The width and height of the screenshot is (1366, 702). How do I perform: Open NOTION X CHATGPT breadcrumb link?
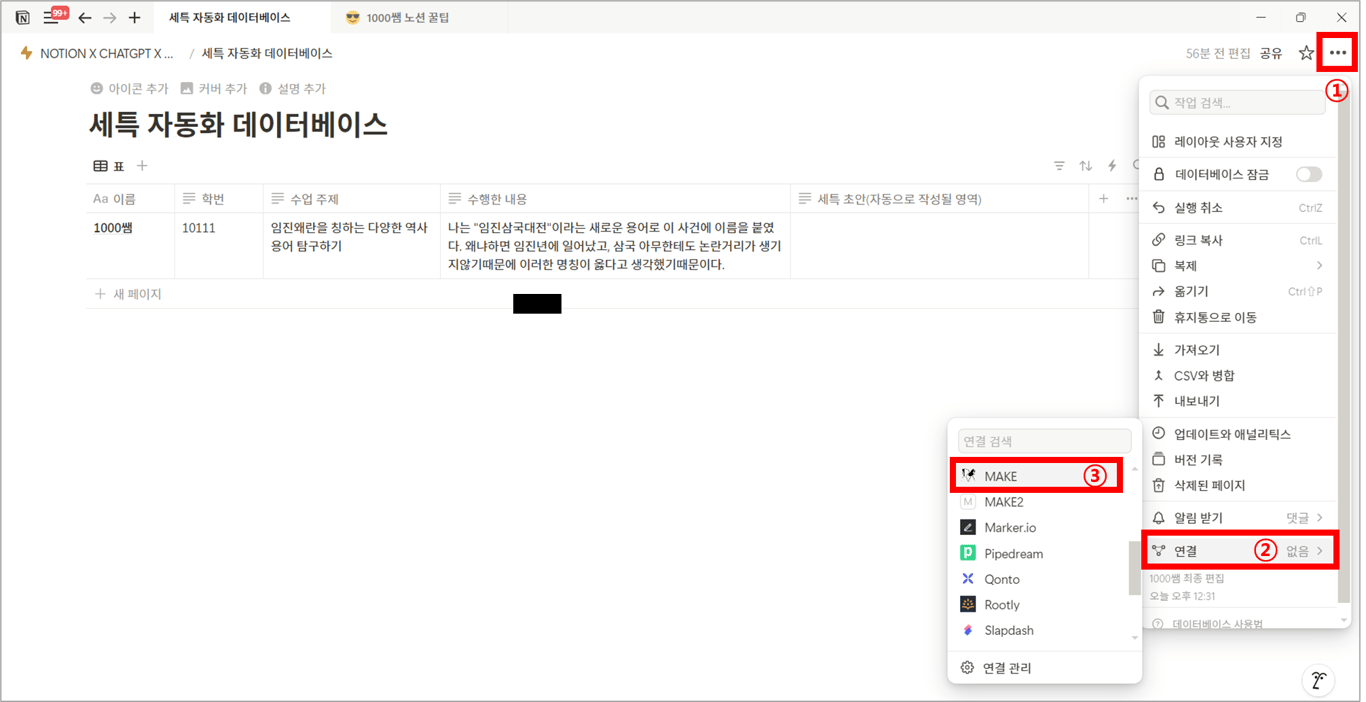pos(97,53)
